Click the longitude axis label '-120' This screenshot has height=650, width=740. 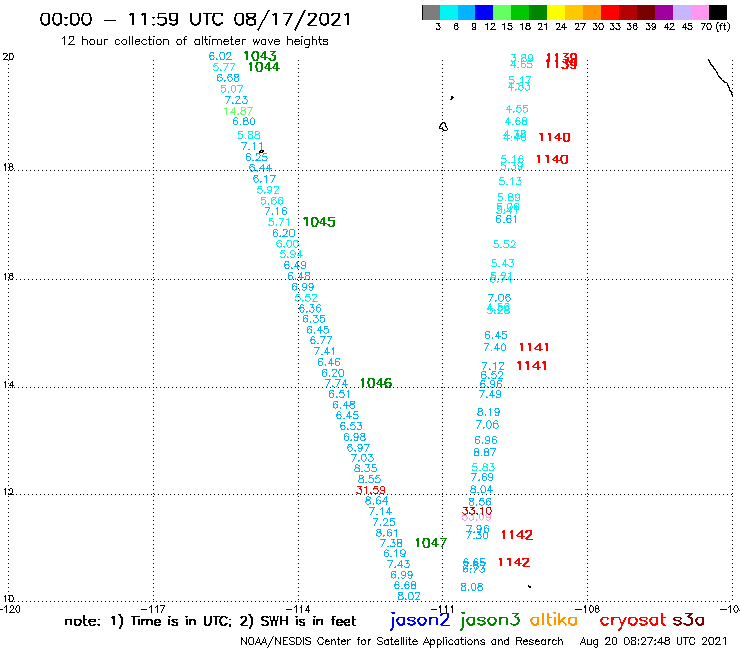pos(10,609)
